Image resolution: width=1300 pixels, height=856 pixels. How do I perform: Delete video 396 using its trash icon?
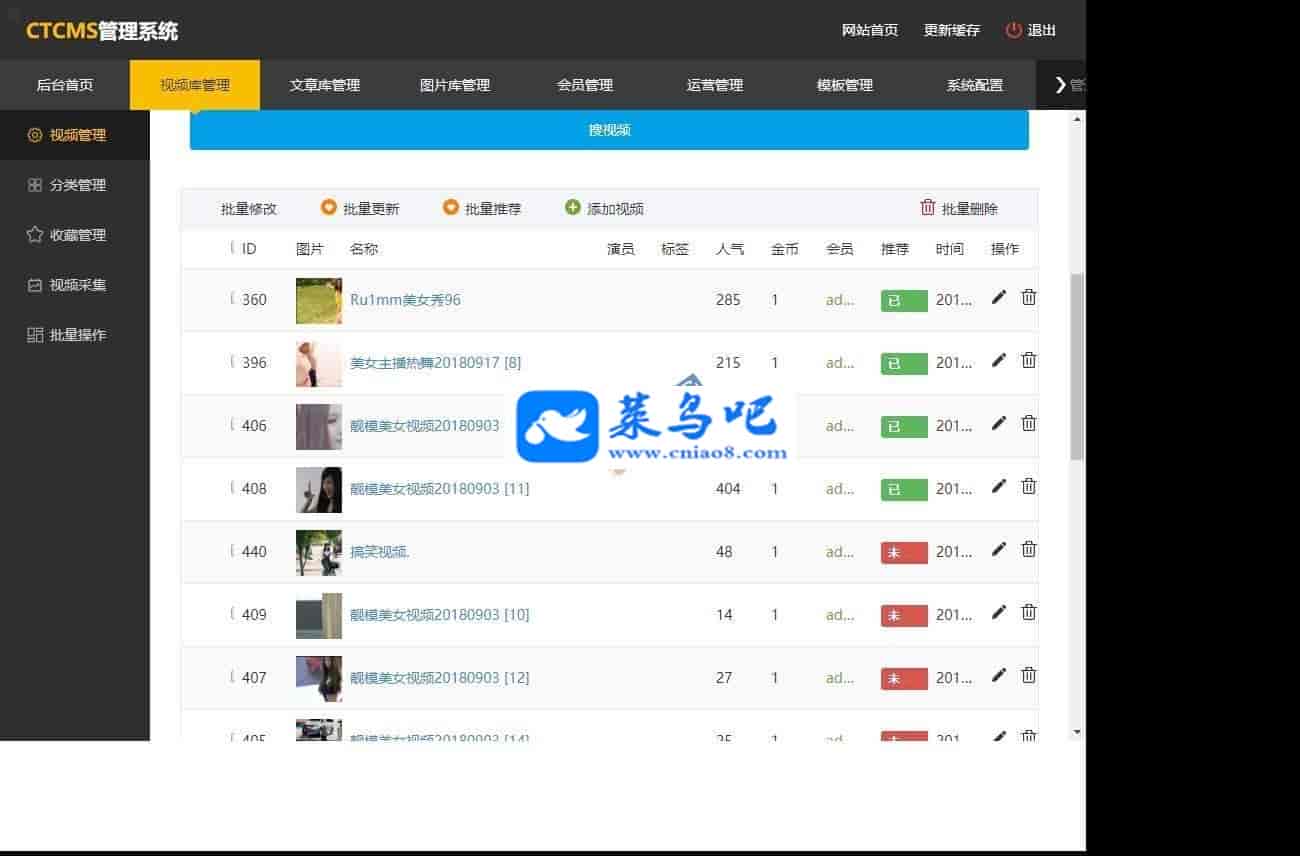click(x=1028, y=360)
